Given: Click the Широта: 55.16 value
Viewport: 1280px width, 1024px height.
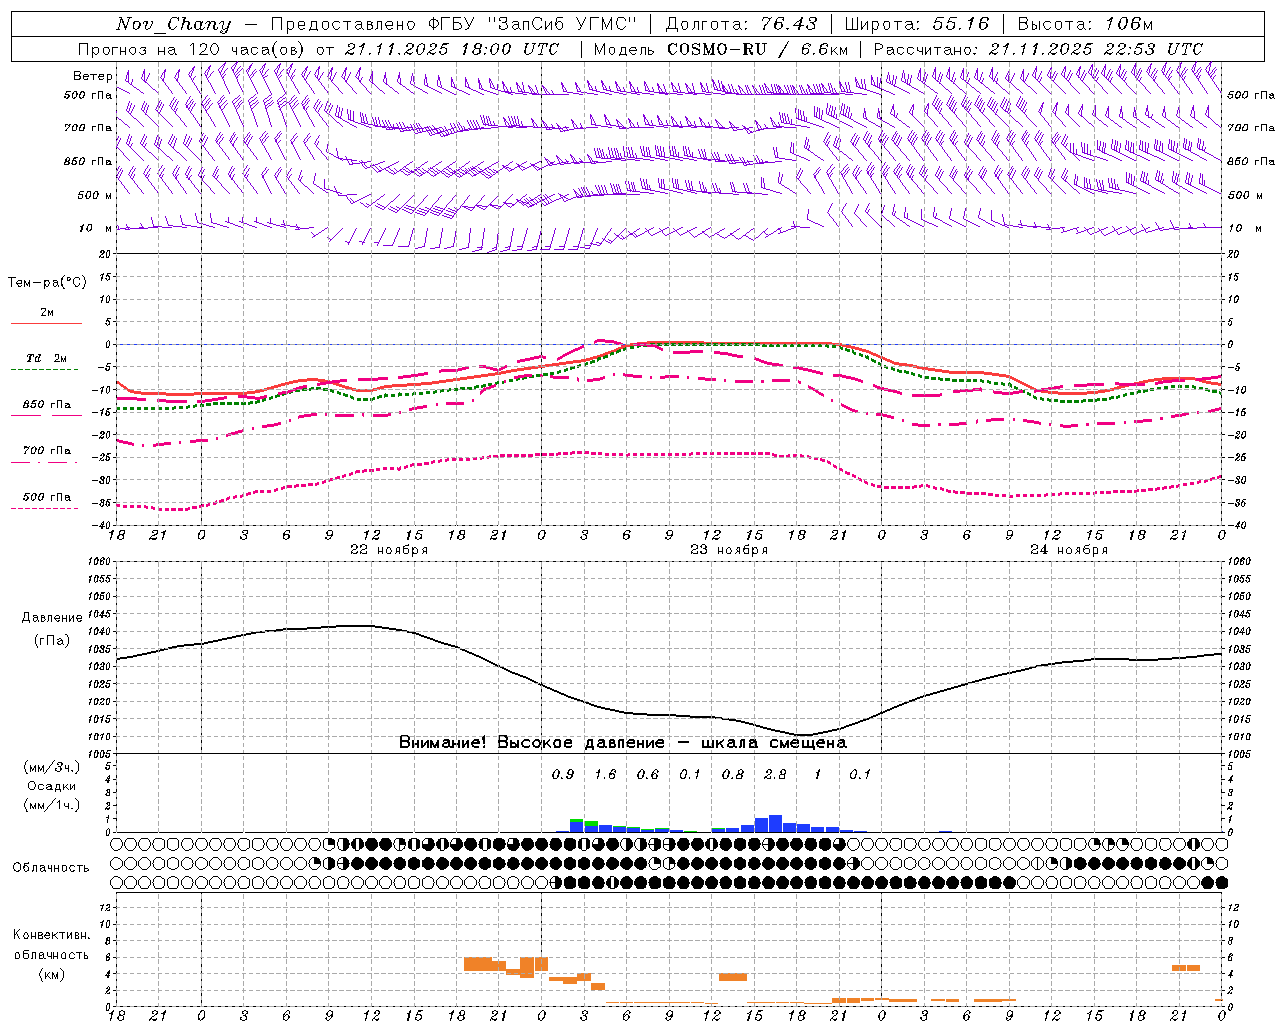Looking at the screenshot, I should click(917, 24).
